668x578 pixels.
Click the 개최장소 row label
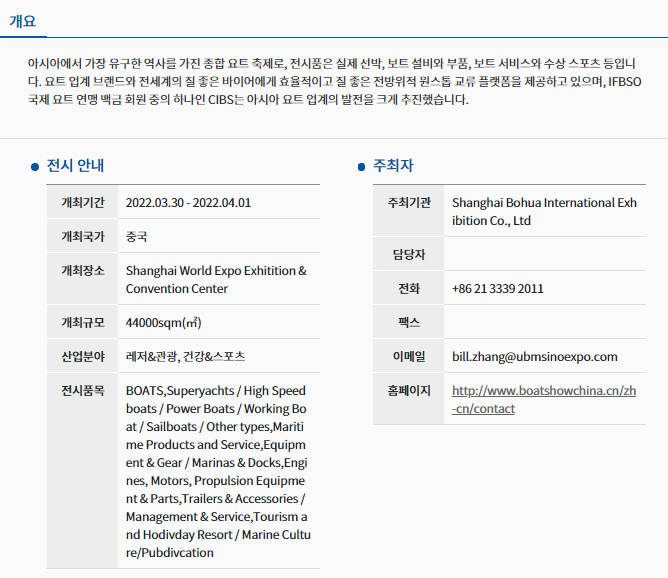[83, 270]
